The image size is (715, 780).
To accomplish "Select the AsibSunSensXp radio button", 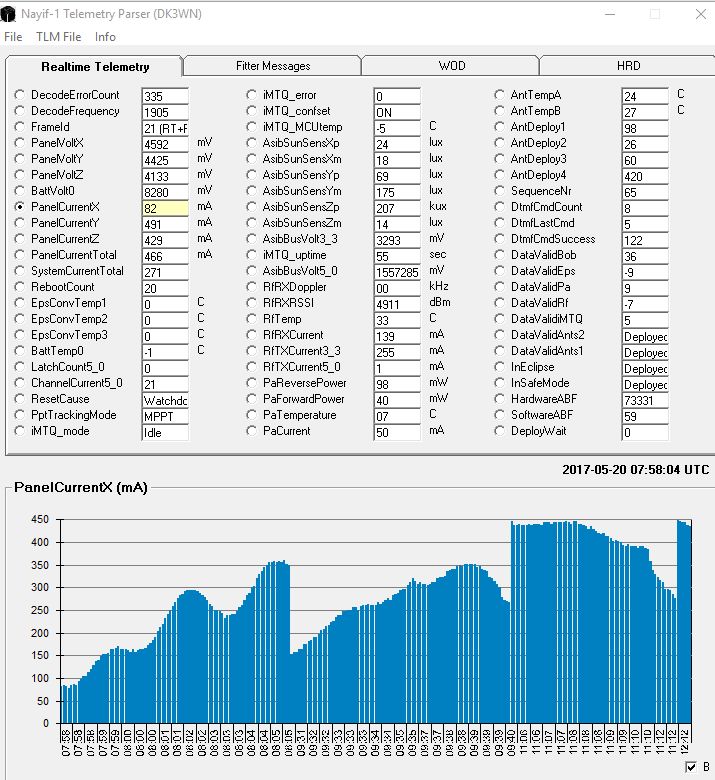I will (252, 143).
